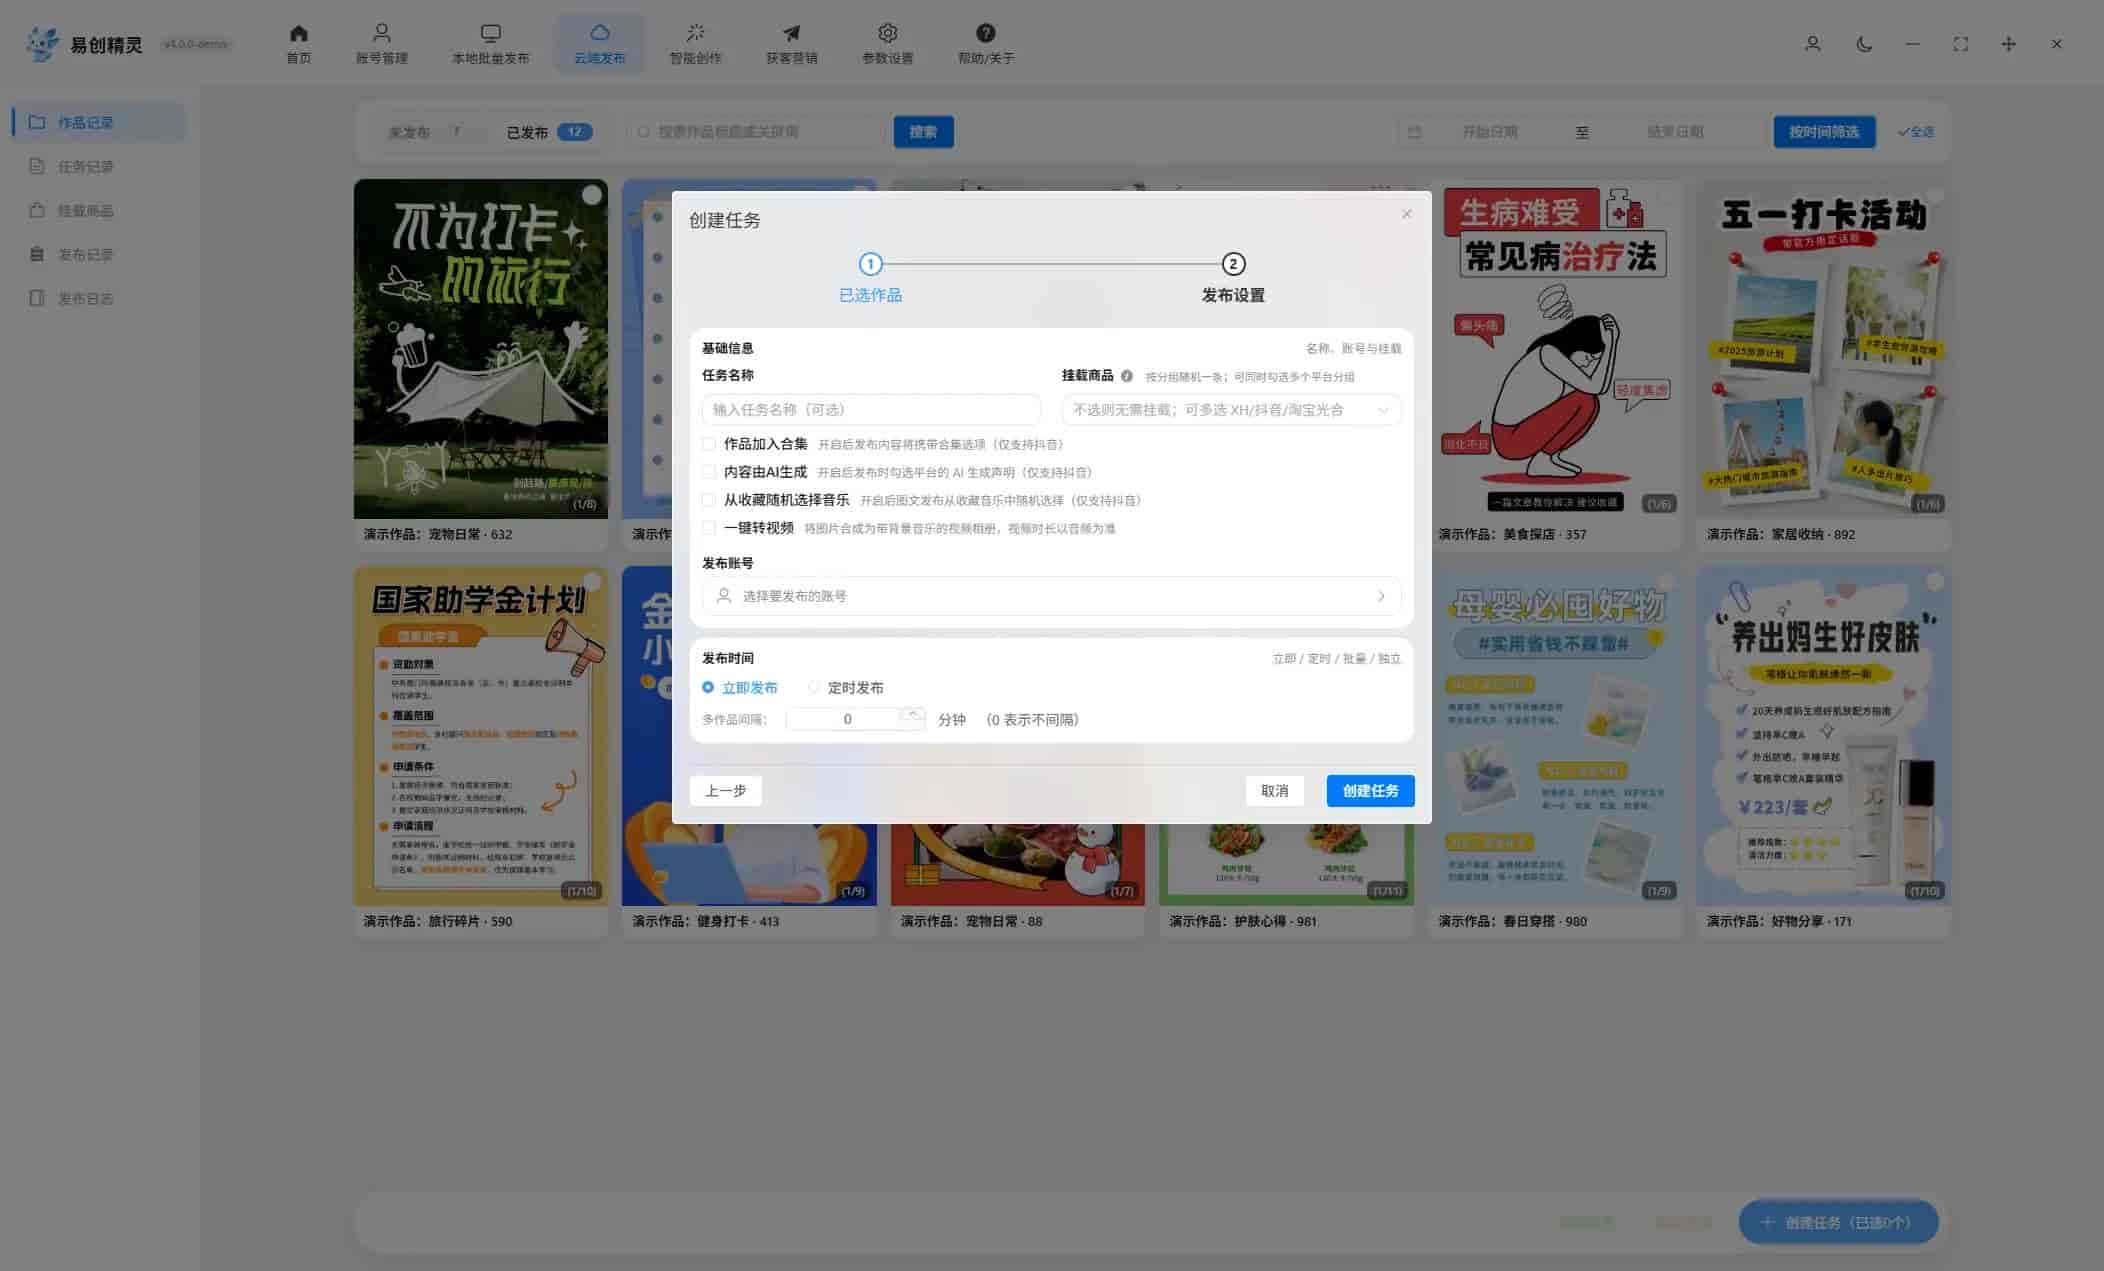Screen dimensions: 2104x1271
Task: Focus the works search input field
Action: 755,132
